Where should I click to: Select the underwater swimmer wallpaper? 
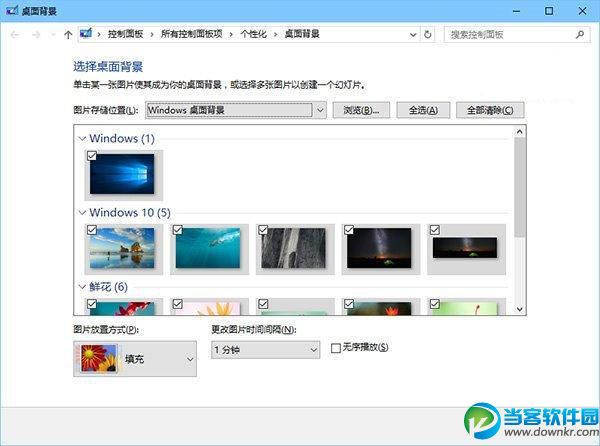click(208, 248)
